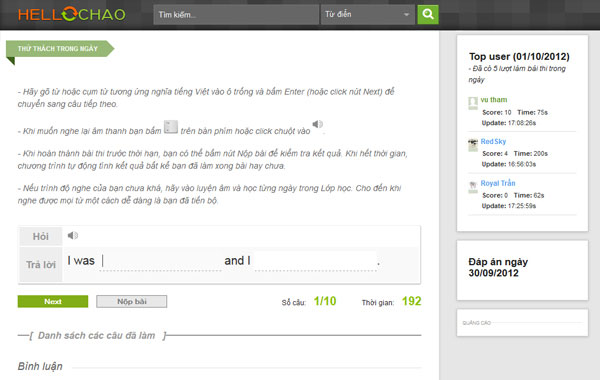The image size is (600, 380).
Task: Click the first answer blank after "I was"
Action: (160, 261)
